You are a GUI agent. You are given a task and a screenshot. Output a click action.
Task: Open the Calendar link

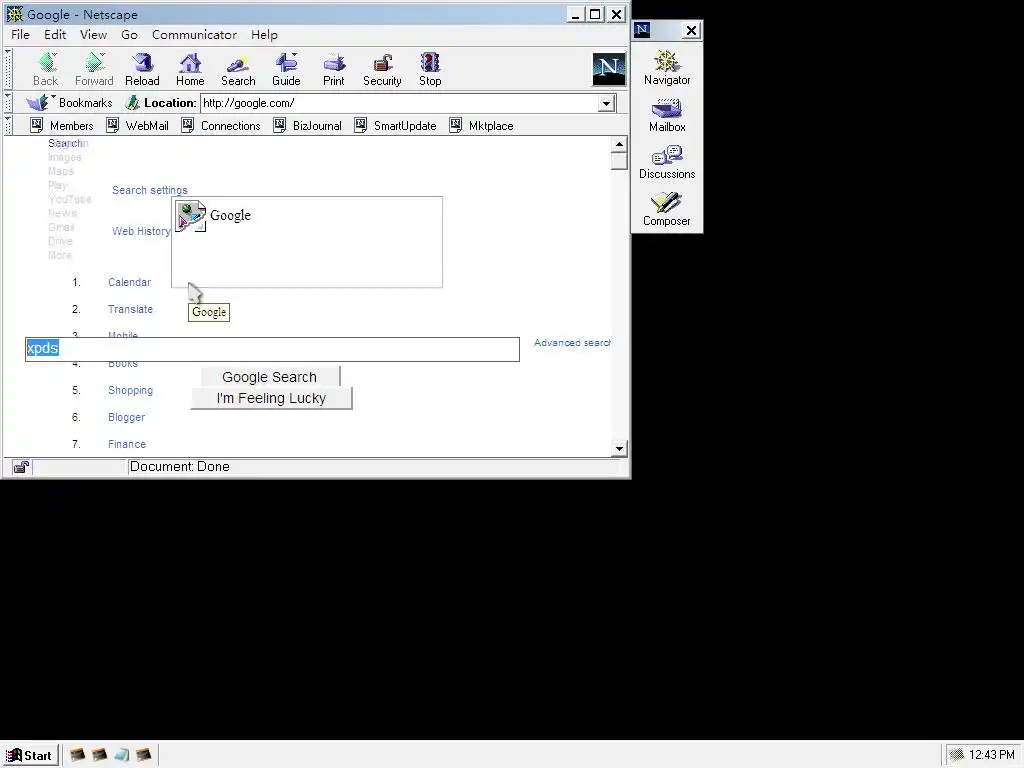[x=129, y=282]
